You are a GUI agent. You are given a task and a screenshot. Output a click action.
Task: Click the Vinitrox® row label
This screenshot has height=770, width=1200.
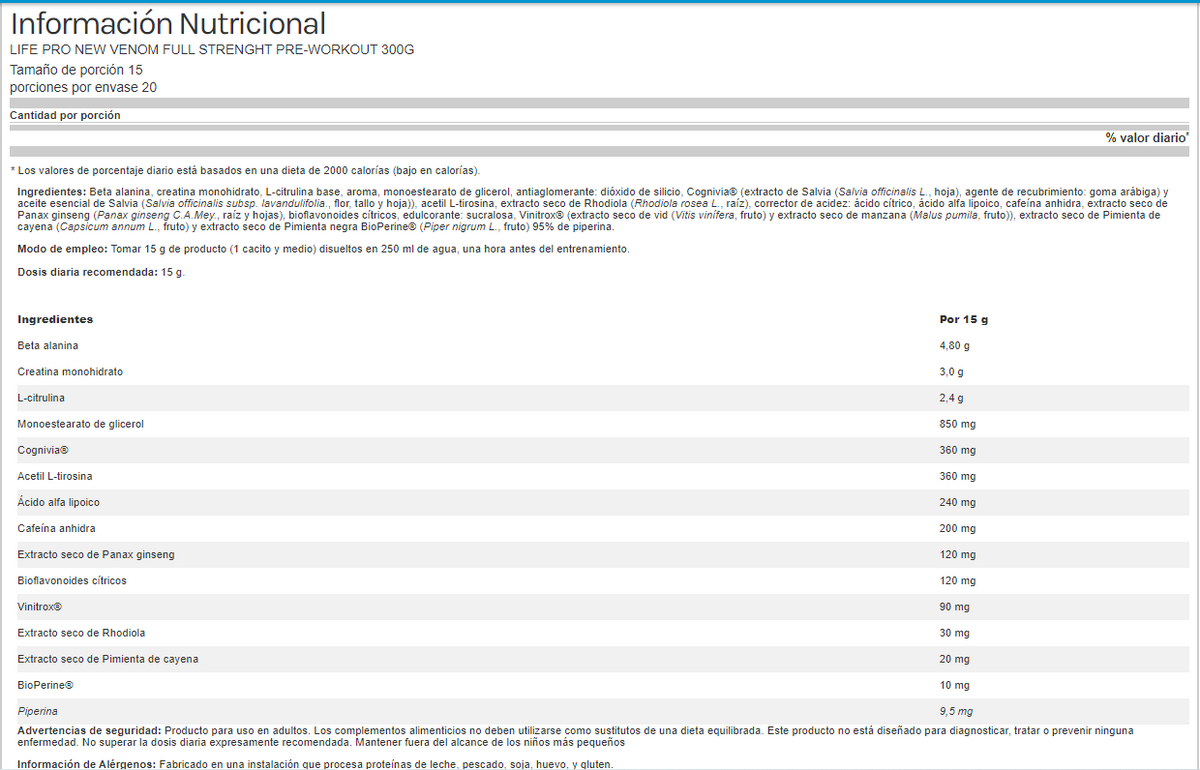pos(40,607)
